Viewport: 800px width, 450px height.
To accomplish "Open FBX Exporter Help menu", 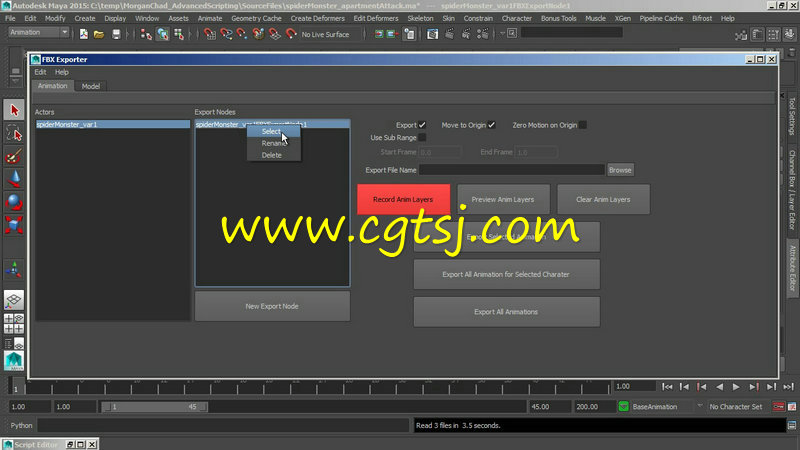I will click(x=62, y=72).
